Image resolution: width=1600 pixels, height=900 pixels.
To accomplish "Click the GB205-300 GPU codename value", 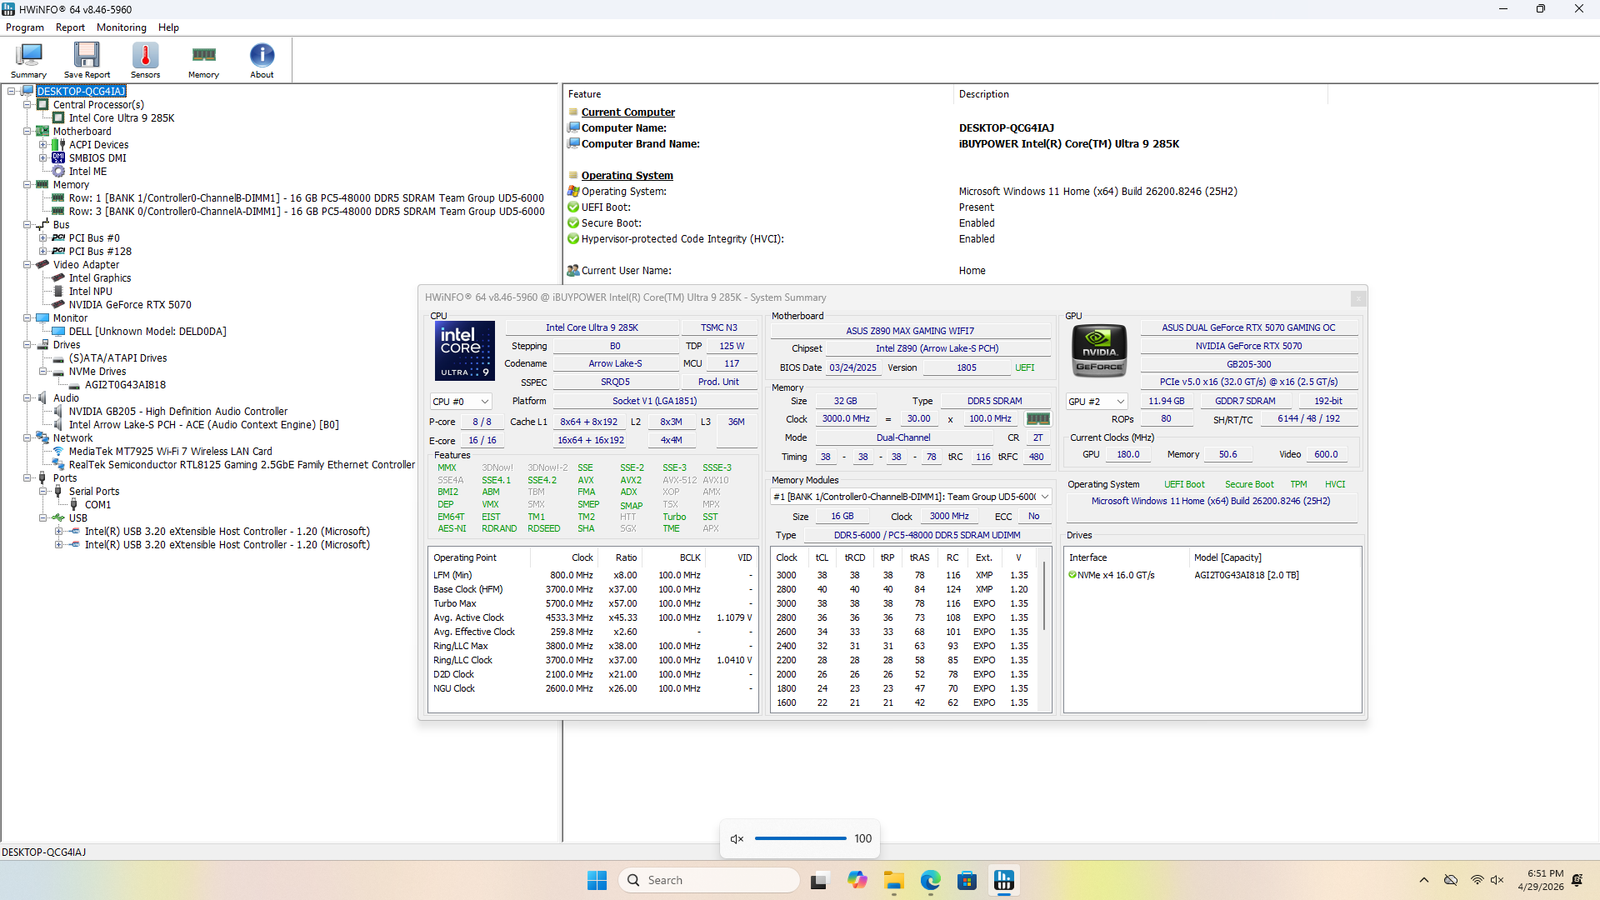I will [1249, 364].
